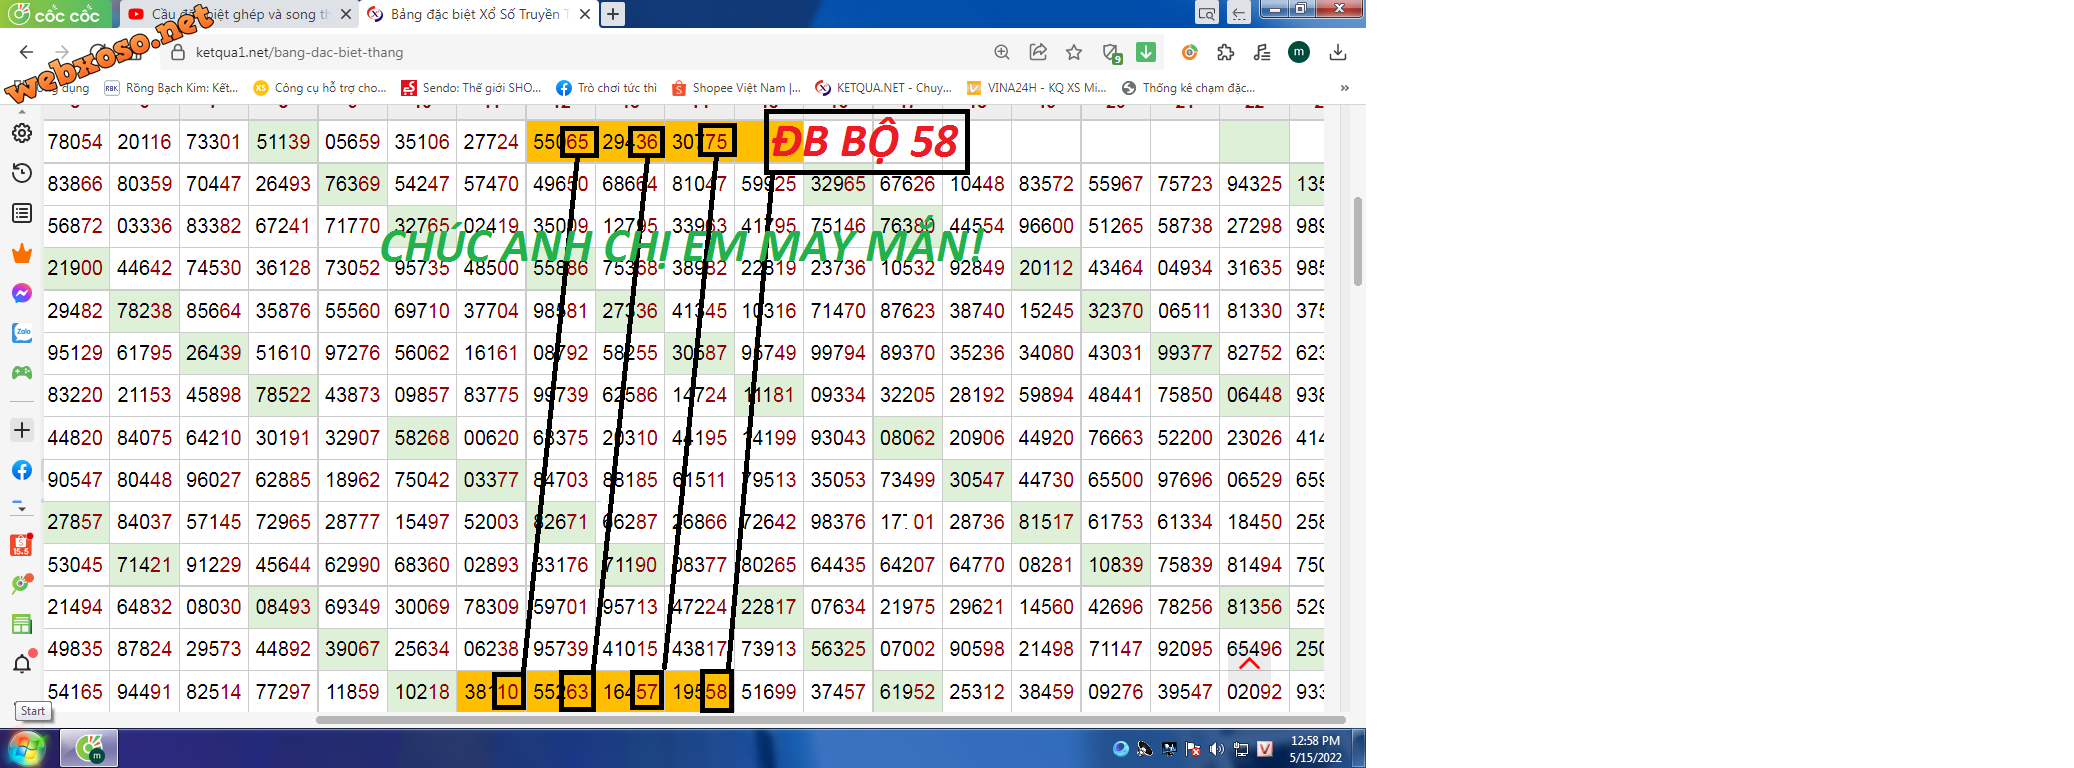Open Shopee Việt Nam bookmark

pyautogui.click(x=736, y=88)
